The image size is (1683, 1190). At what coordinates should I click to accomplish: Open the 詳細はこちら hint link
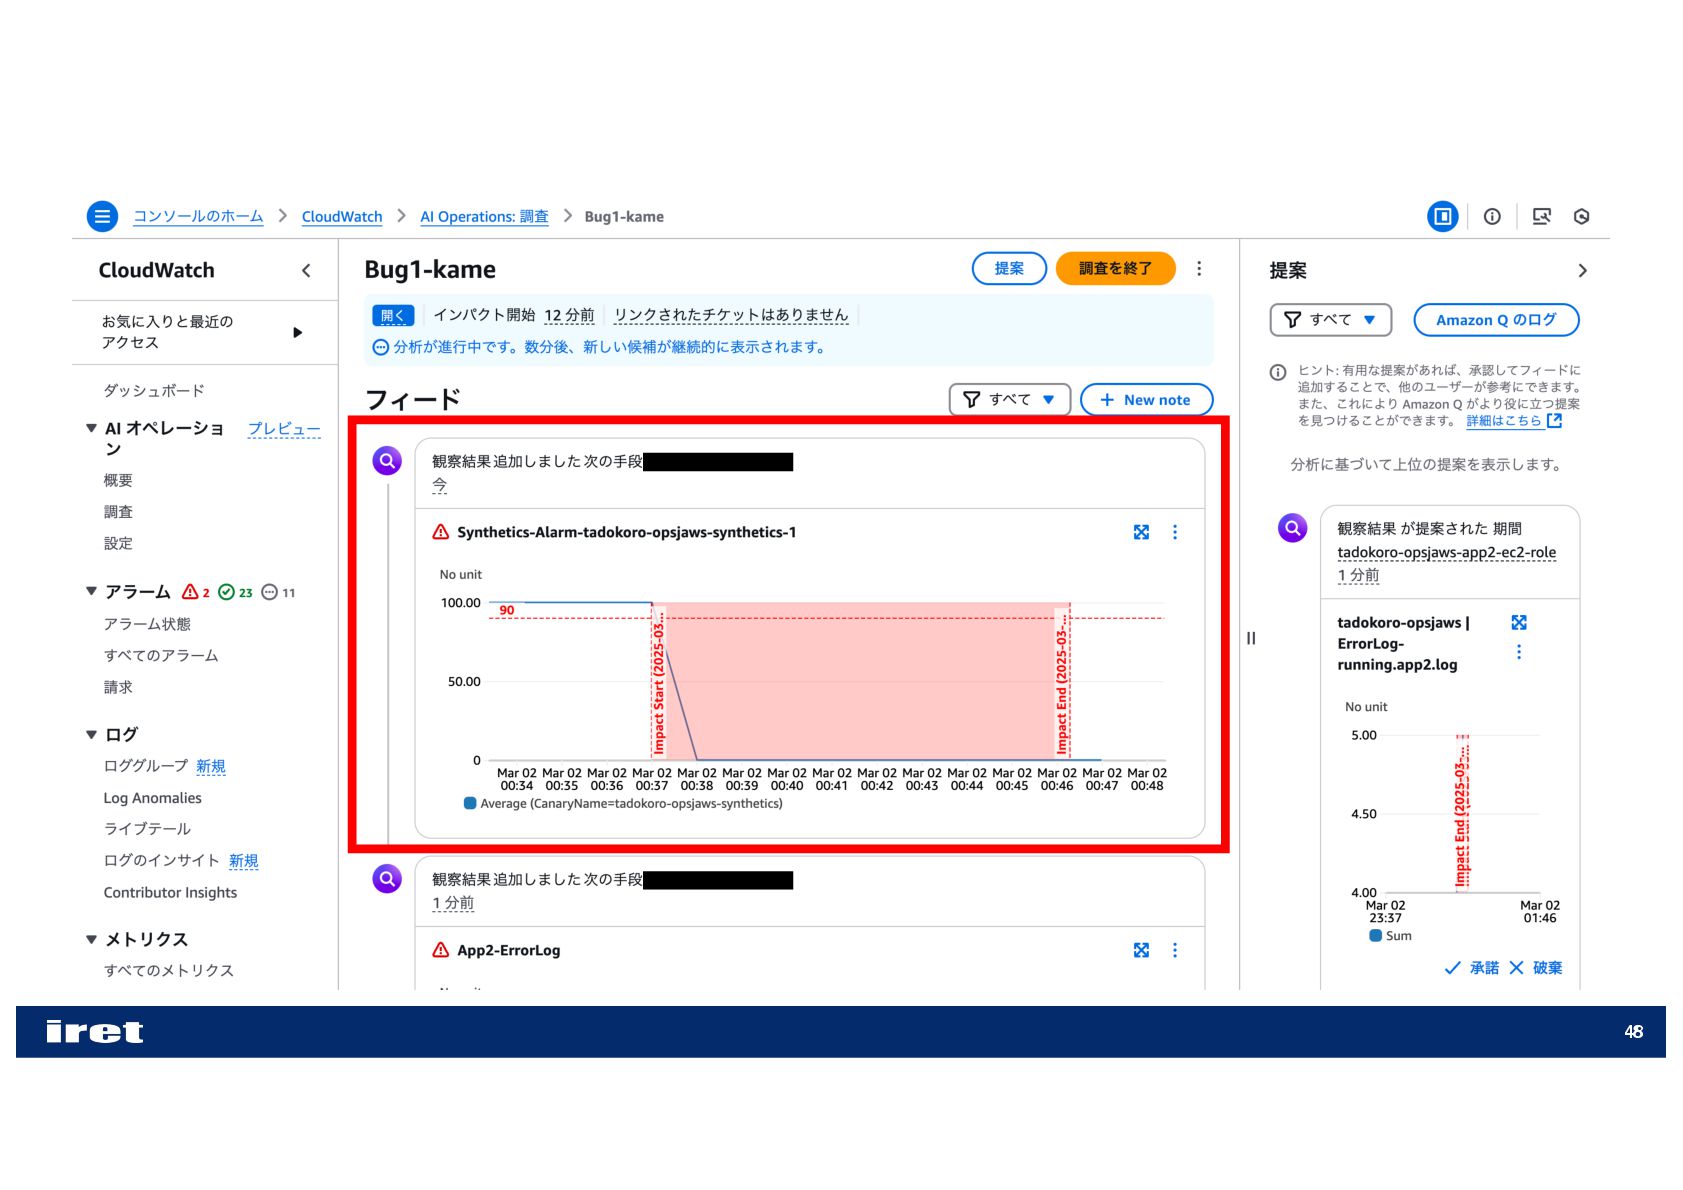1504,421
